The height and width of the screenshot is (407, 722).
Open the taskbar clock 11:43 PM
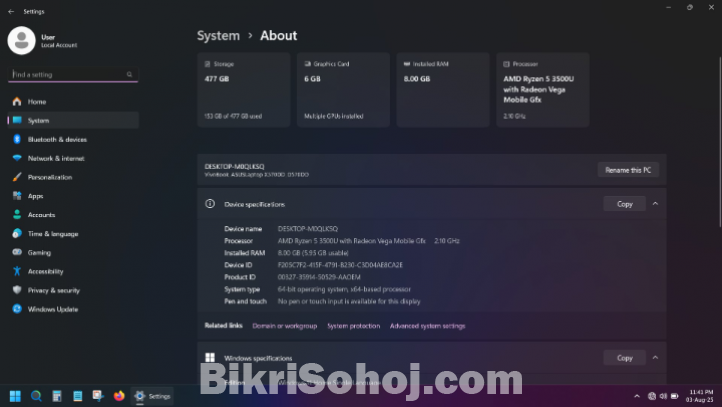click(700, 396)
